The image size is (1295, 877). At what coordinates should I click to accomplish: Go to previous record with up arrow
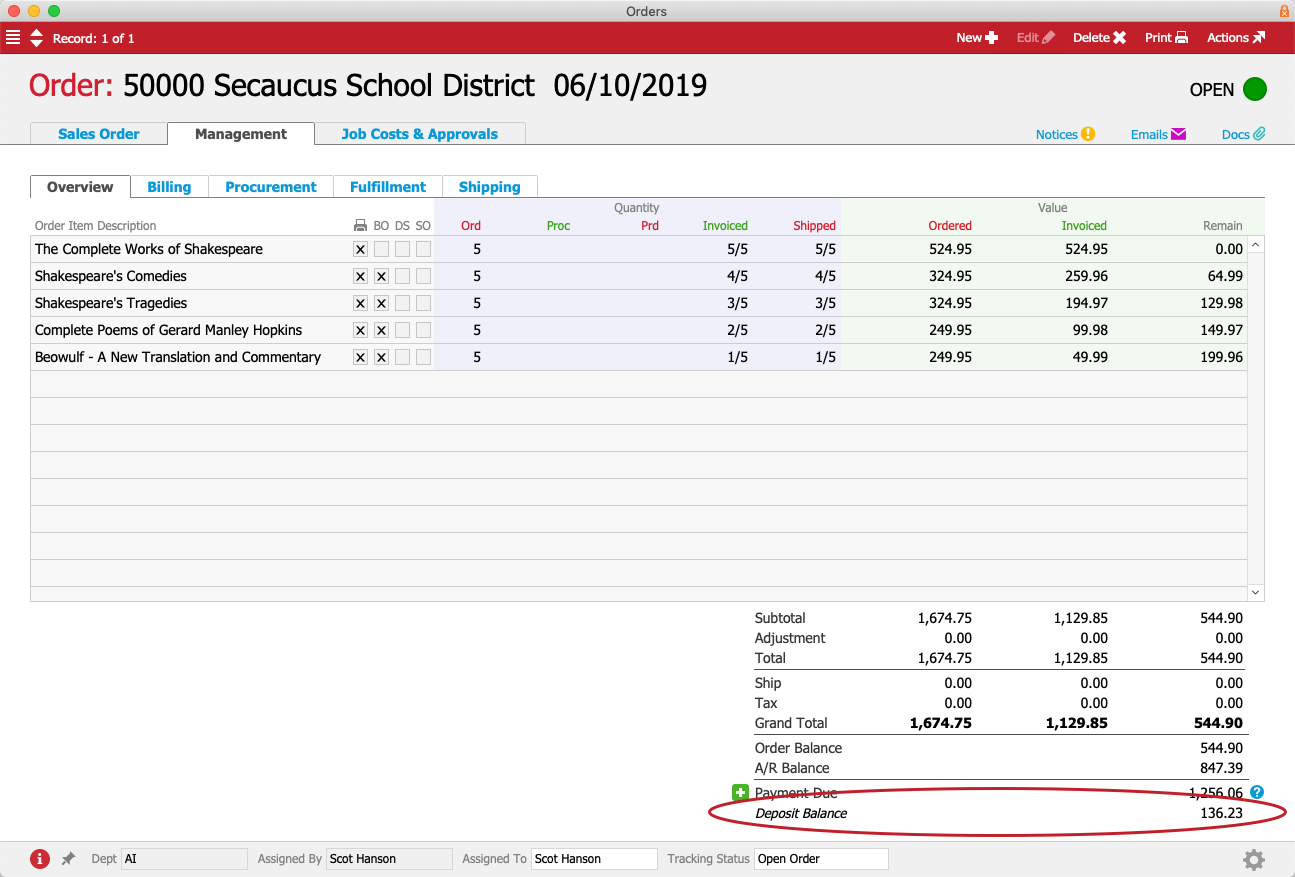point(37,33)
